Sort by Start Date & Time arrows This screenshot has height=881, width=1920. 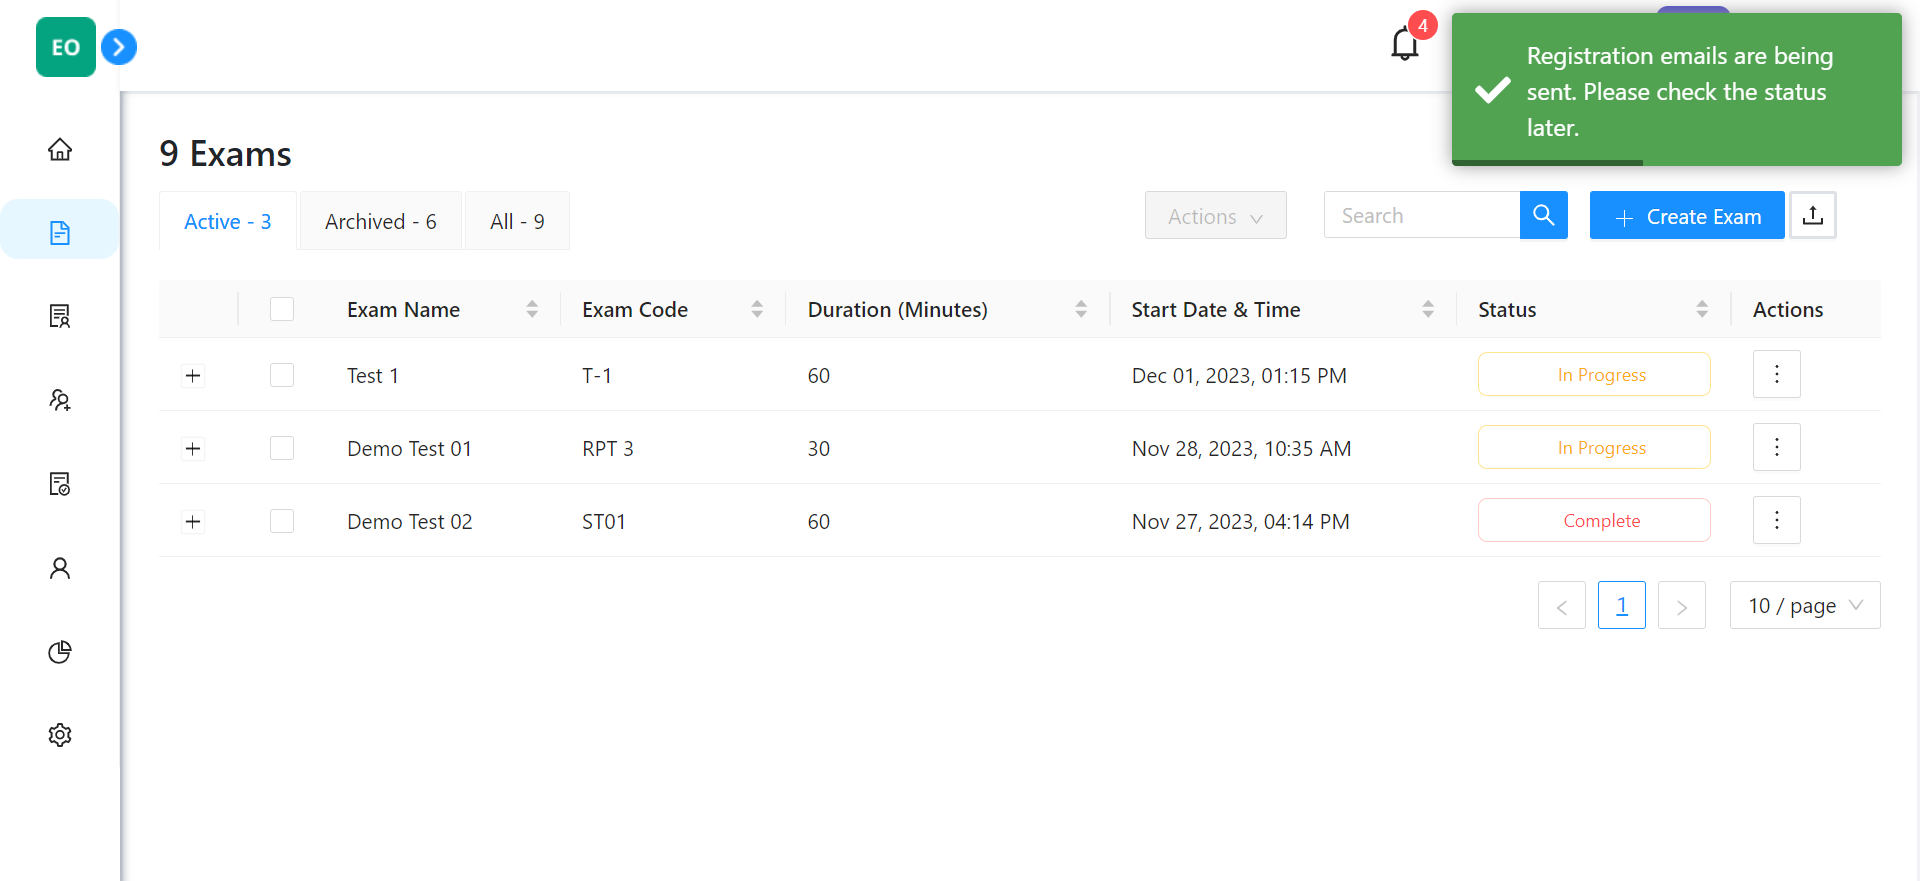point(1428,310)
